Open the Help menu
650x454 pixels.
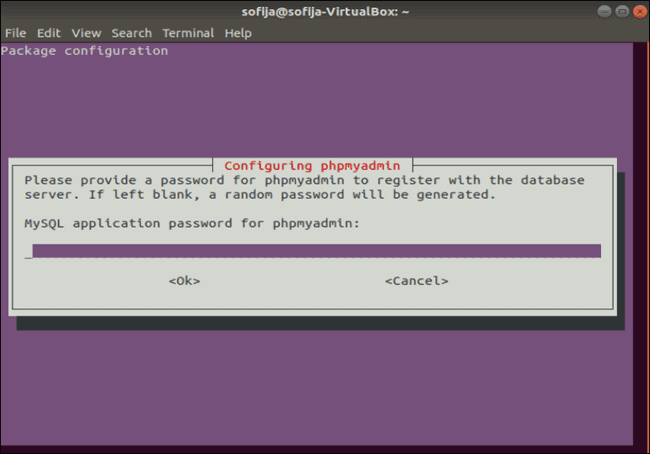238,33
